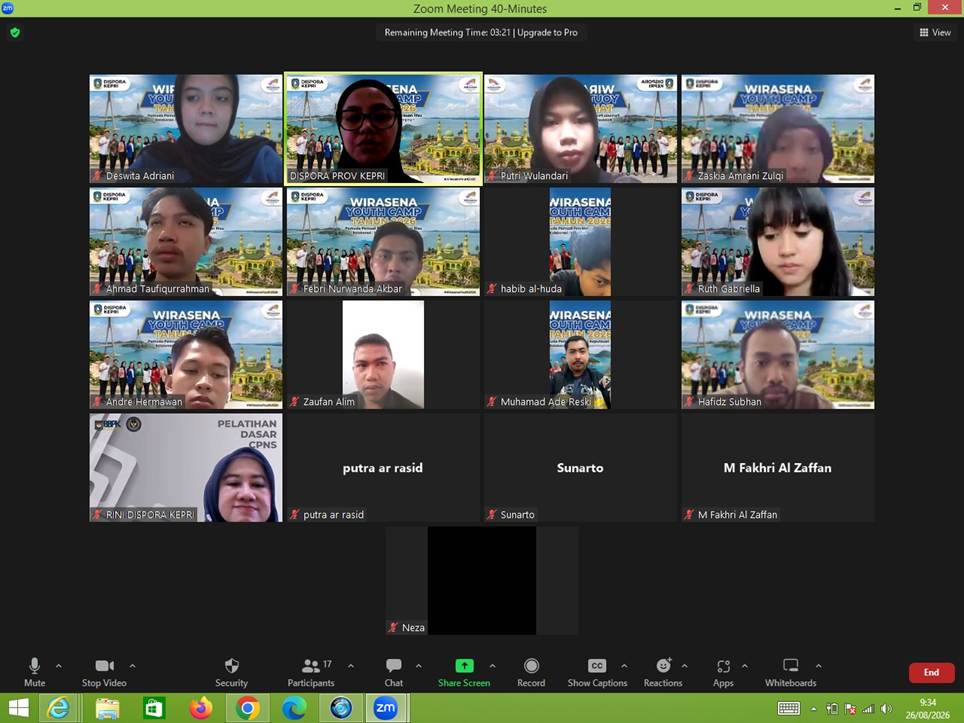
Task: Open the Reactions menu
Action: coord(663,673)
